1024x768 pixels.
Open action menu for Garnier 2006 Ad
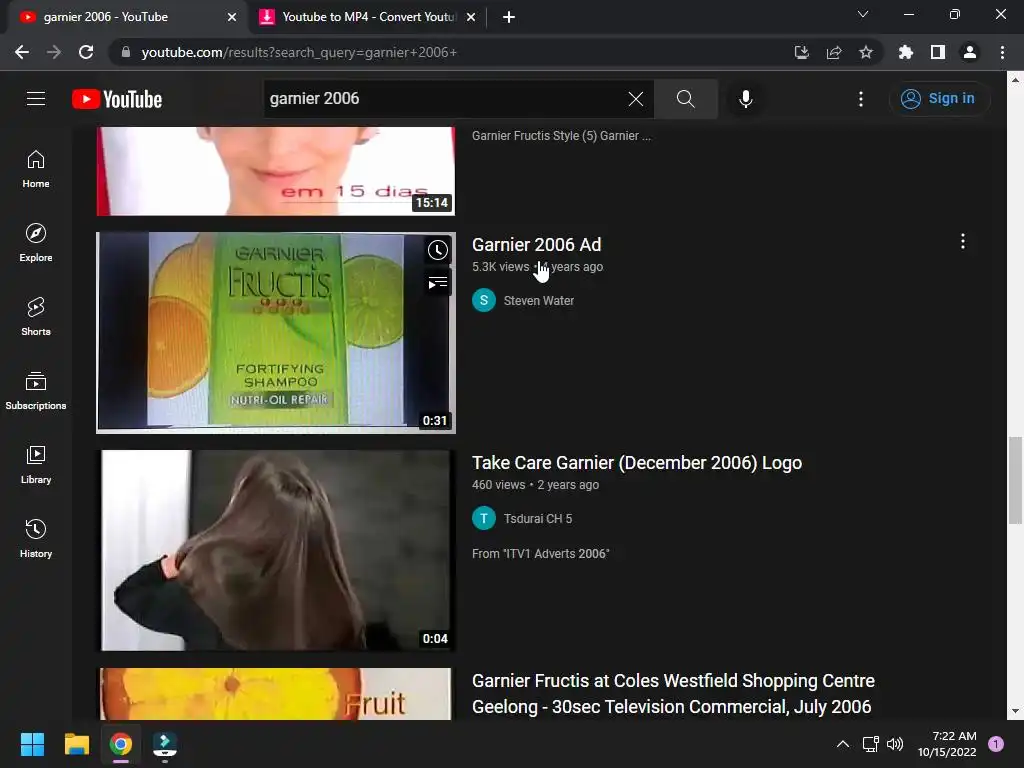click(x=963, y=242)
